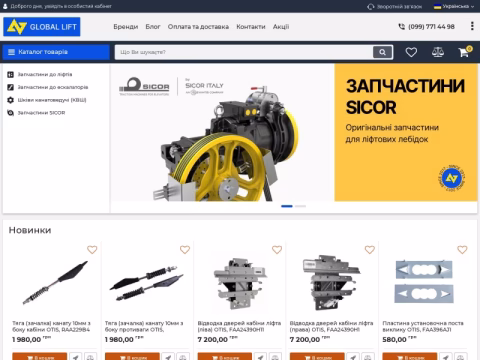Open the mounting plate product image
Screen dimensions: 480x360
click(x=424, y=282)
